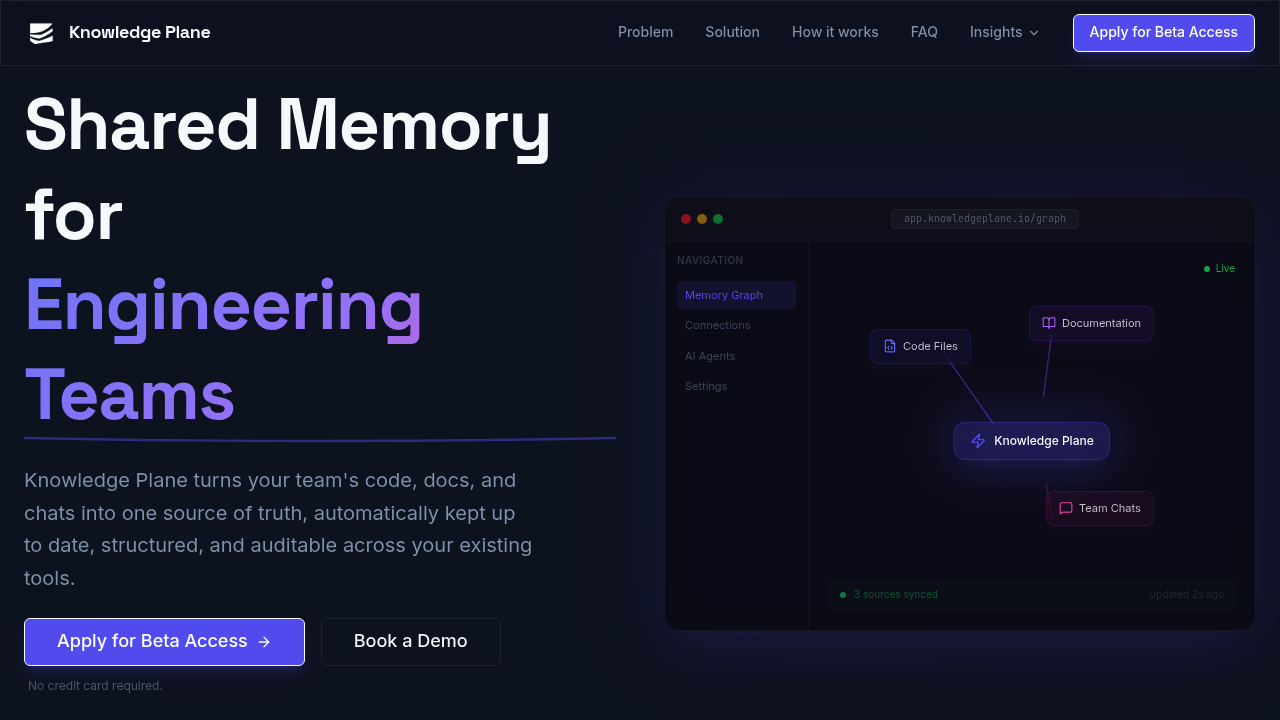
Task: Click the app.knowledgeplane.io/graph address bar
Action: 984,218
